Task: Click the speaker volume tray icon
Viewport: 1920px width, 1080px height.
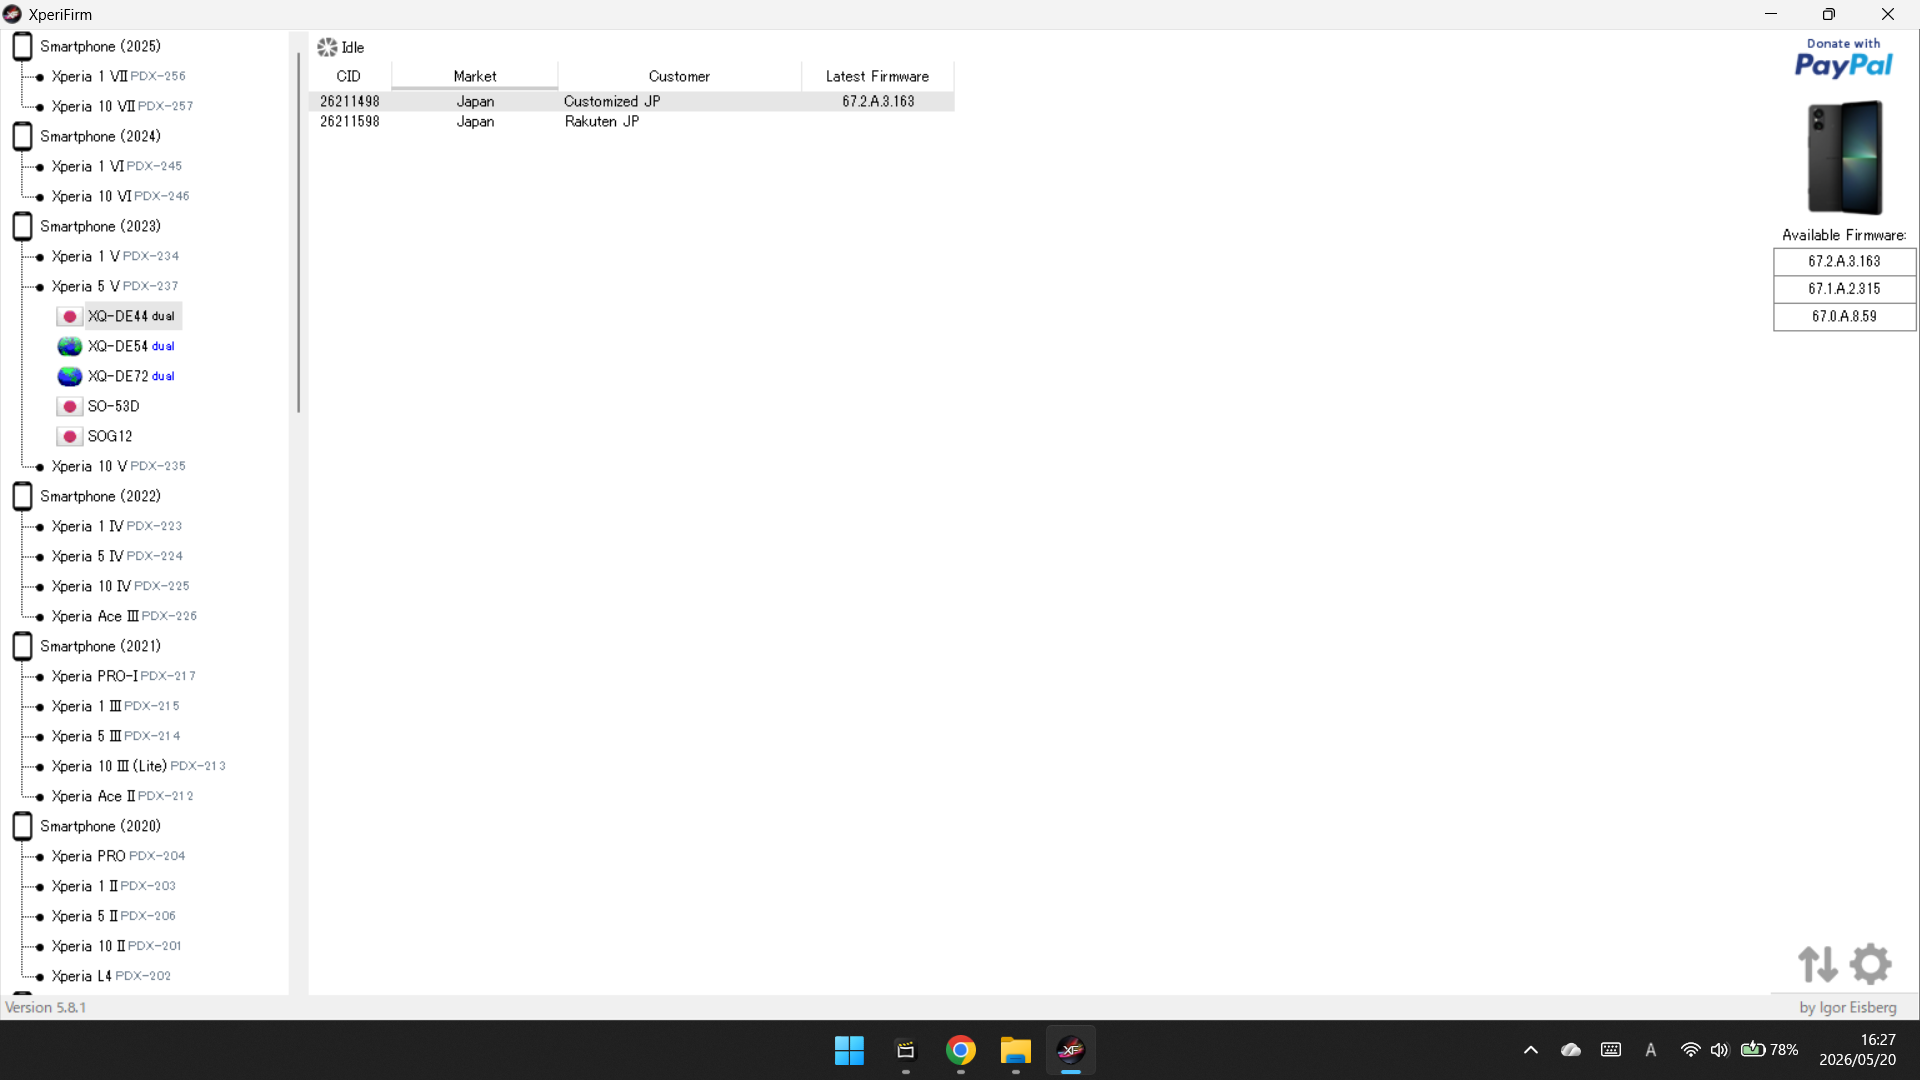Action: [x=1719, y=1050]
